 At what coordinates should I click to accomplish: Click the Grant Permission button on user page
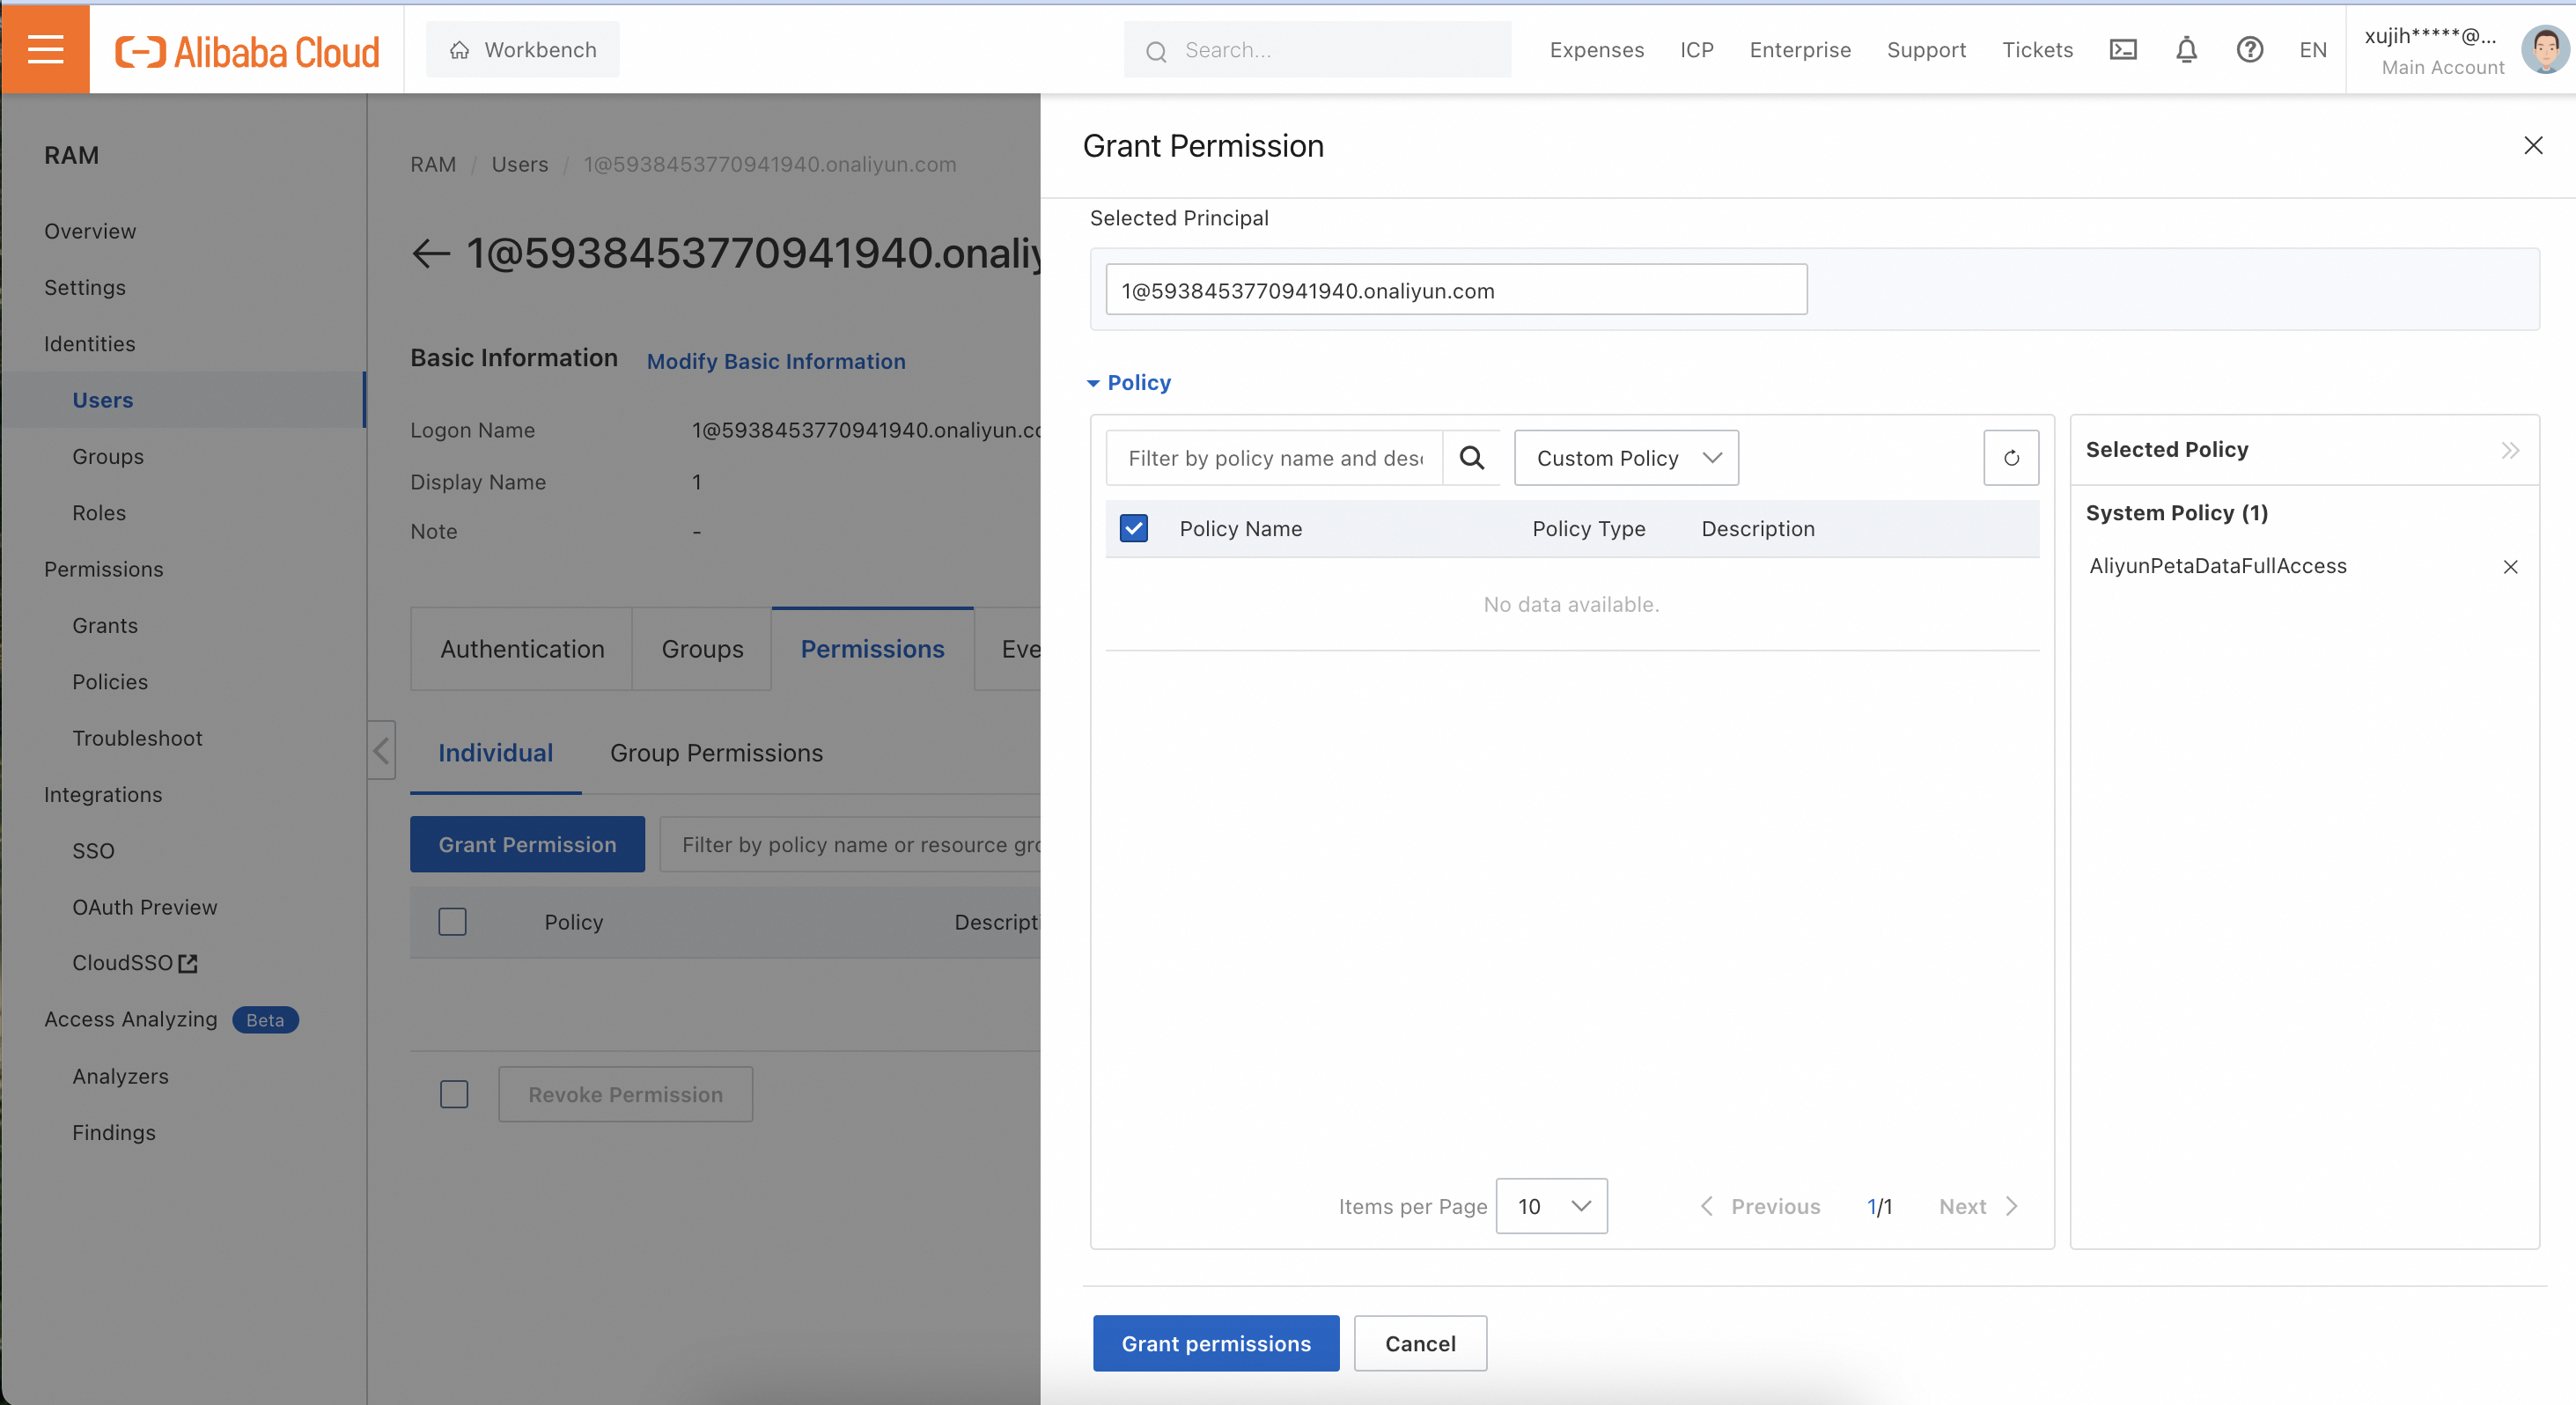(527, 844)
